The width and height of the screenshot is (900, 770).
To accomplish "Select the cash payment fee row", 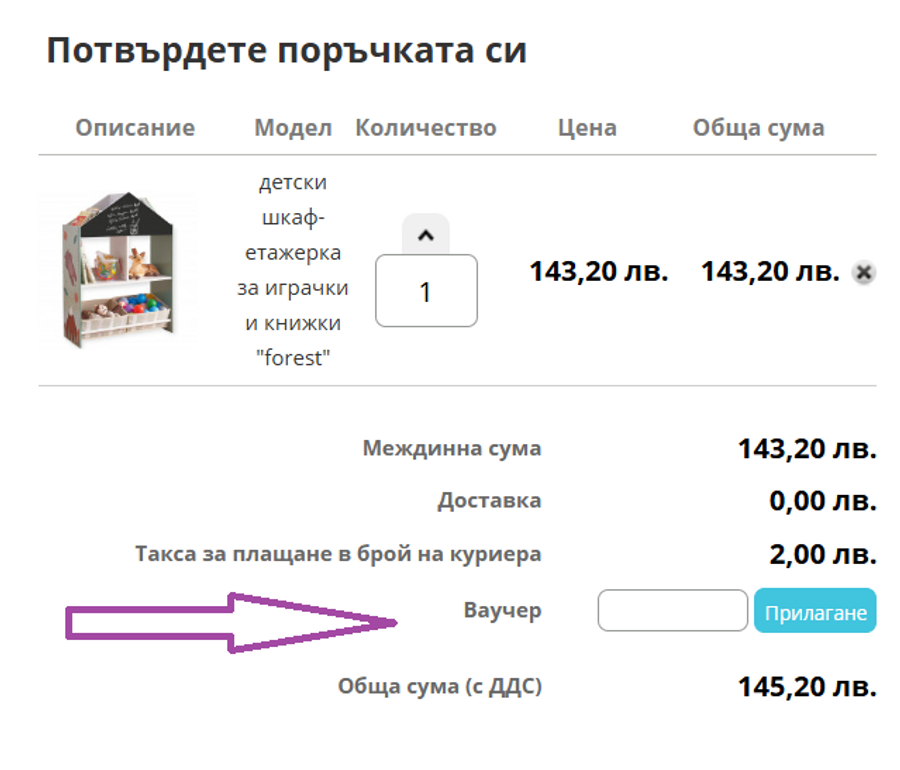I will pos(338,553).
